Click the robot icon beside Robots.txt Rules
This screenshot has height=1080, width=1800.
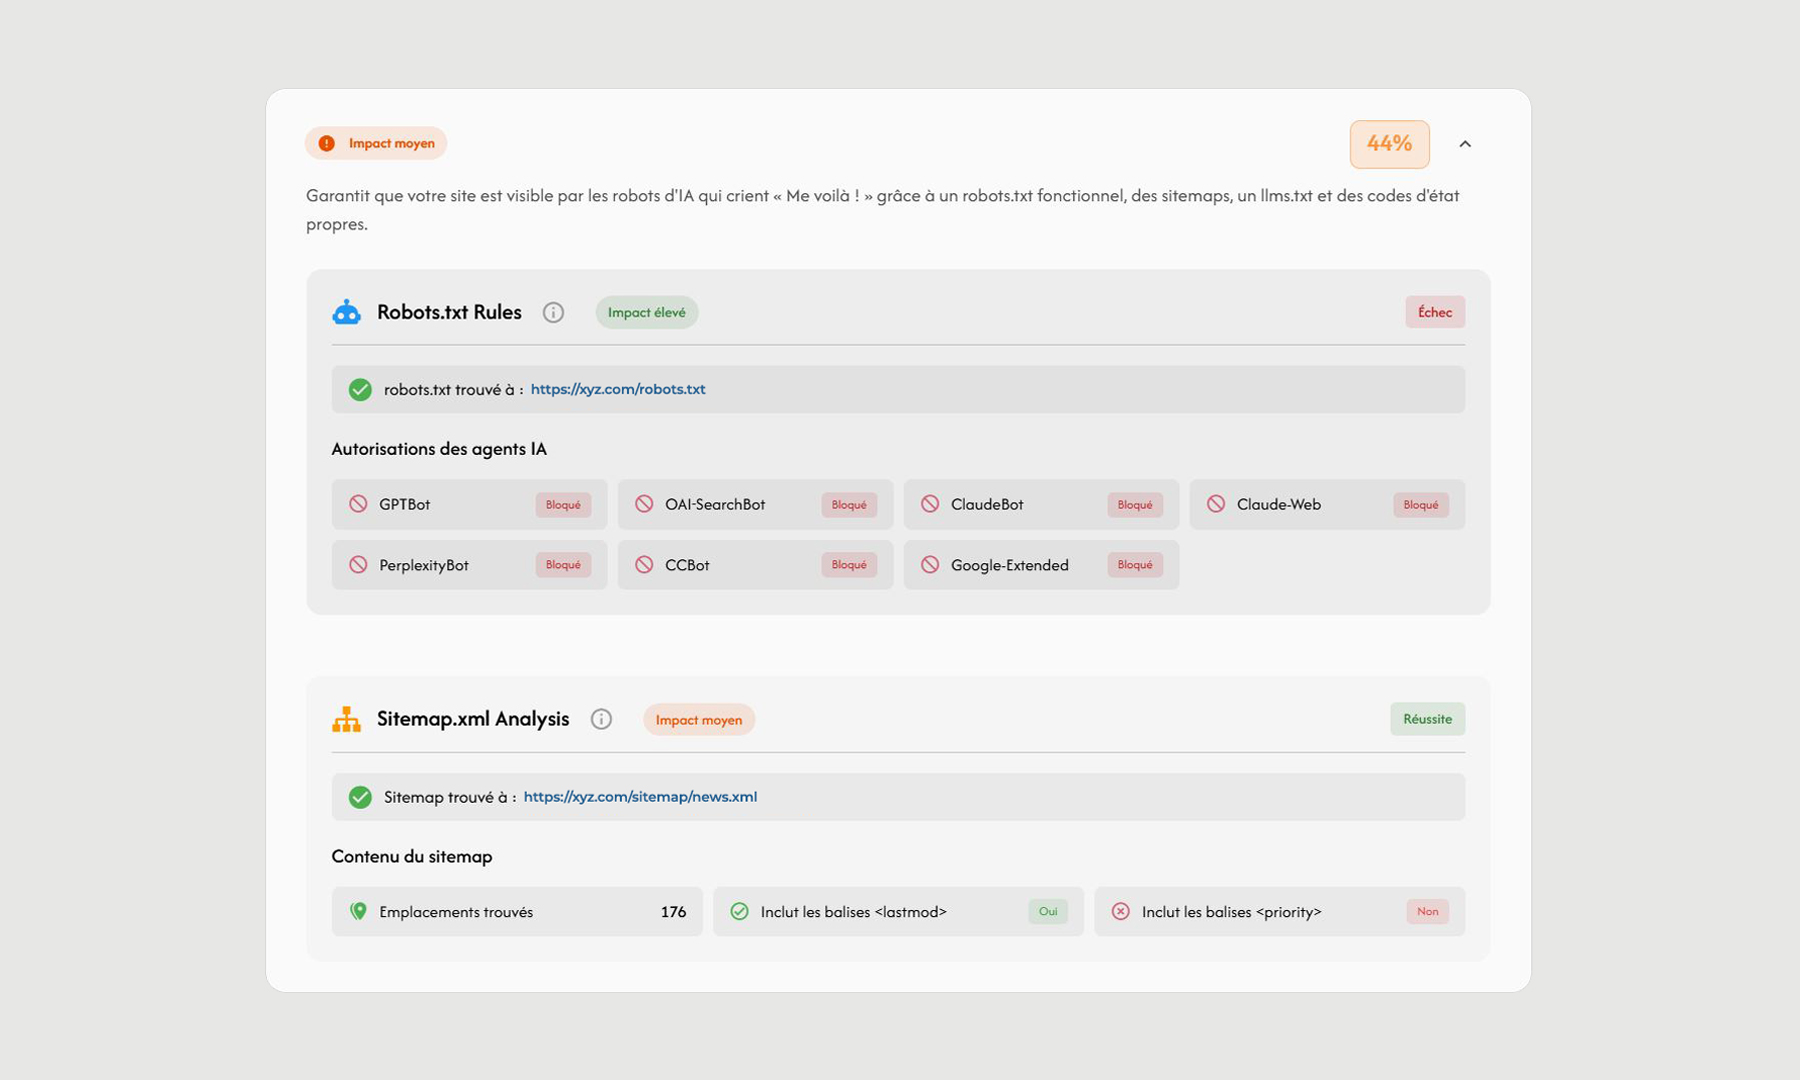pos(346,312)
